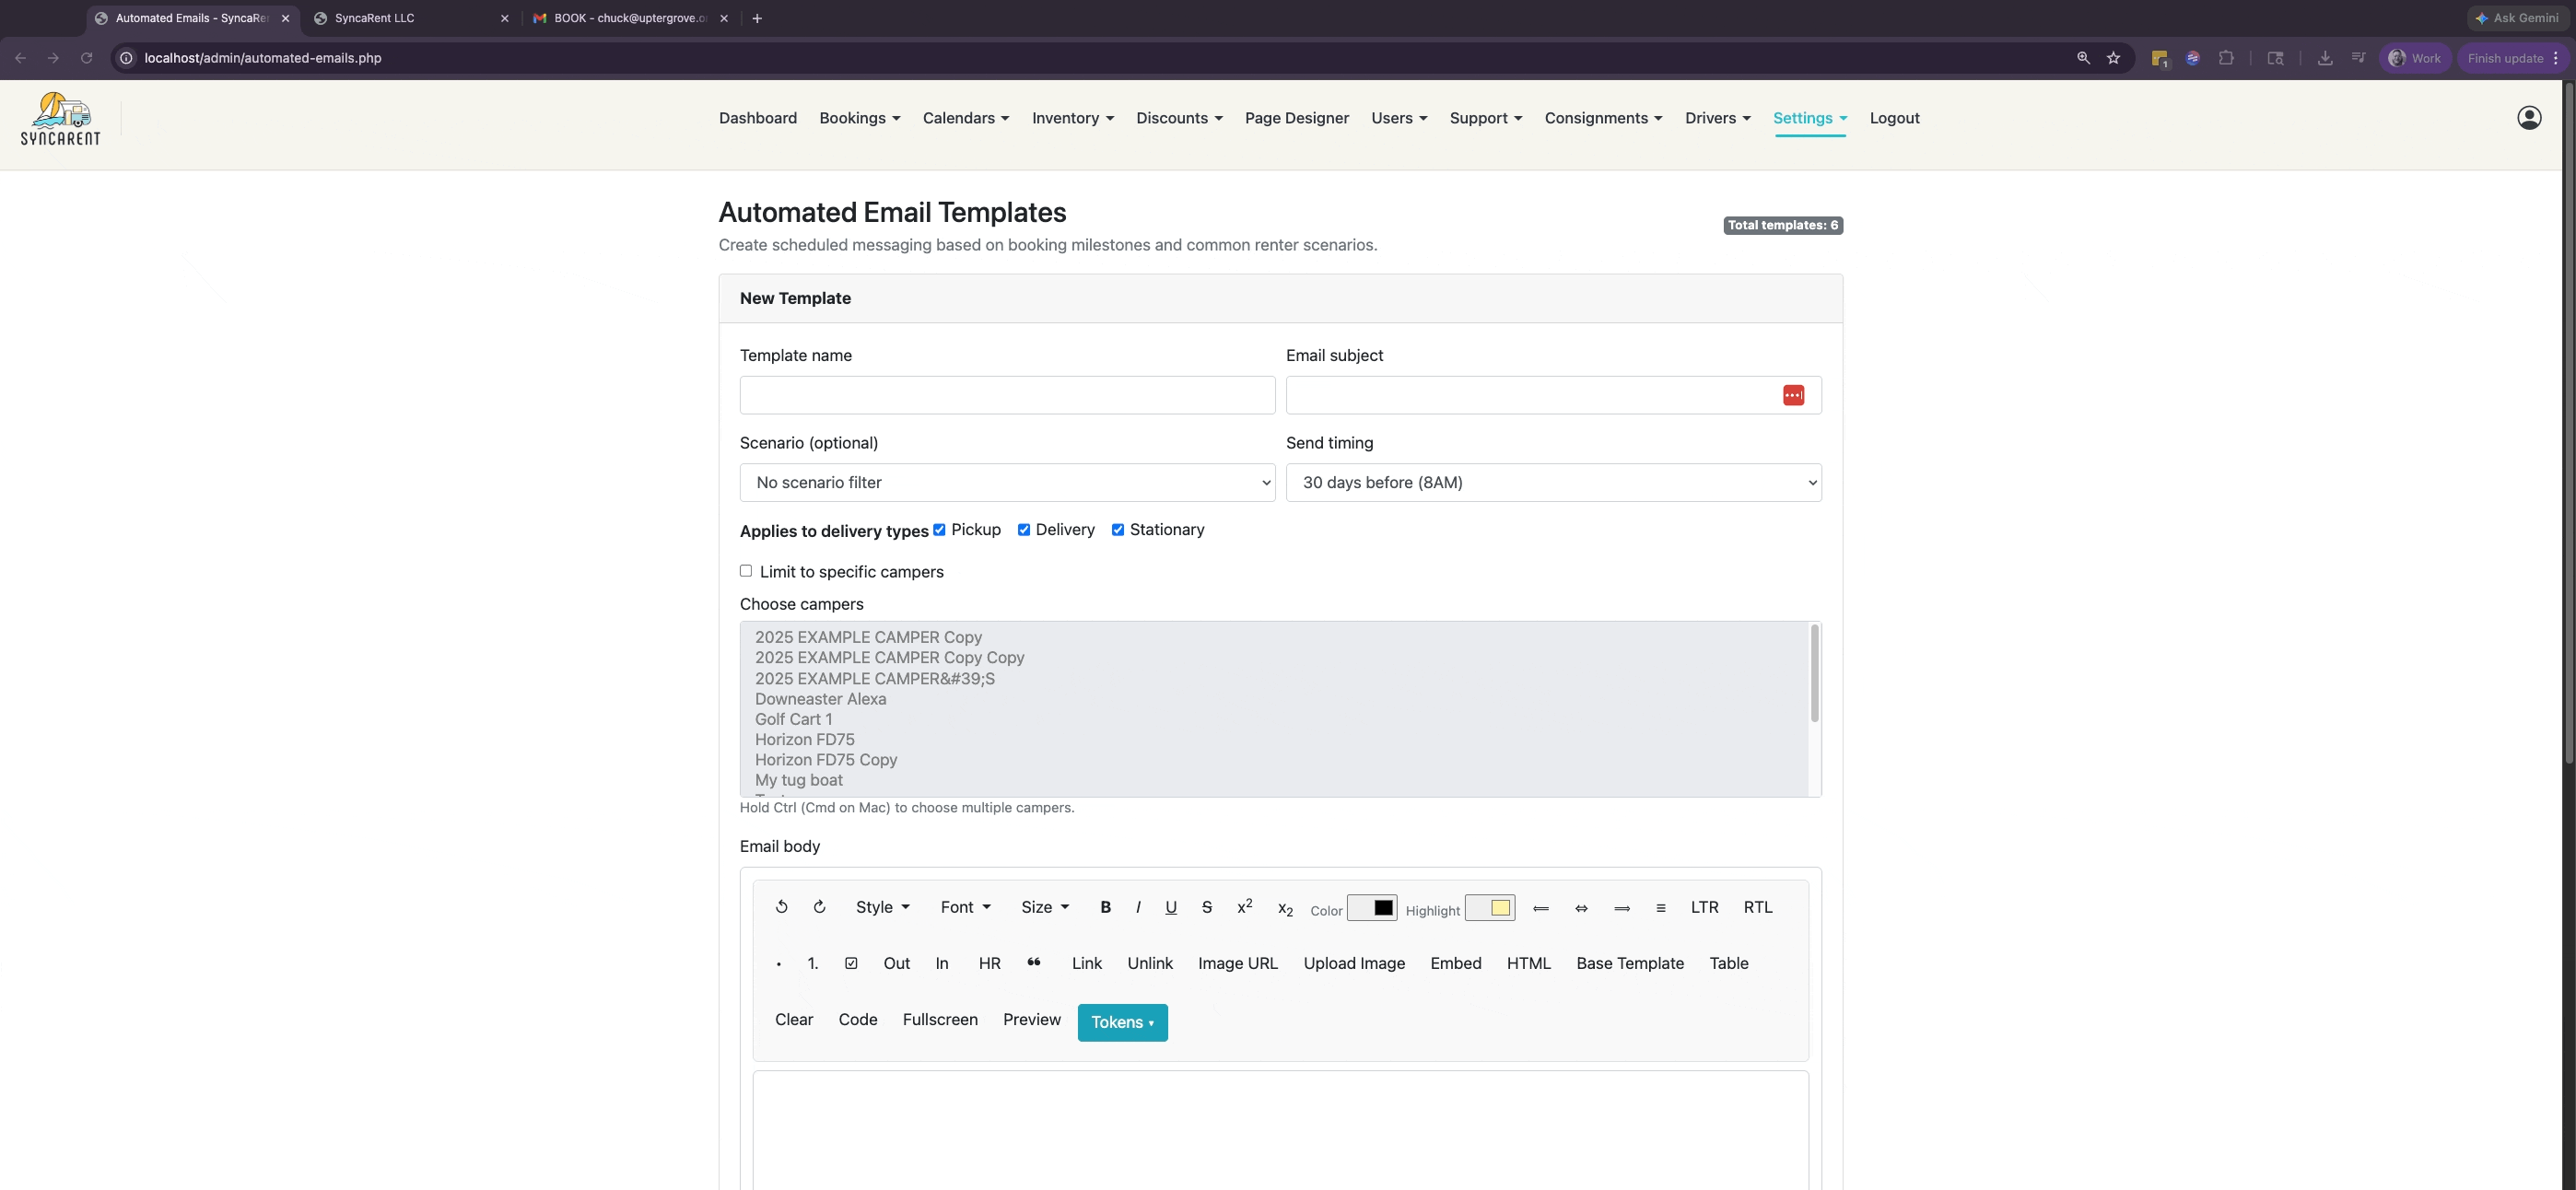This screenshot has height=1190, width=2576.
Task: Center align text in the editor
Action: (1581, 907)
